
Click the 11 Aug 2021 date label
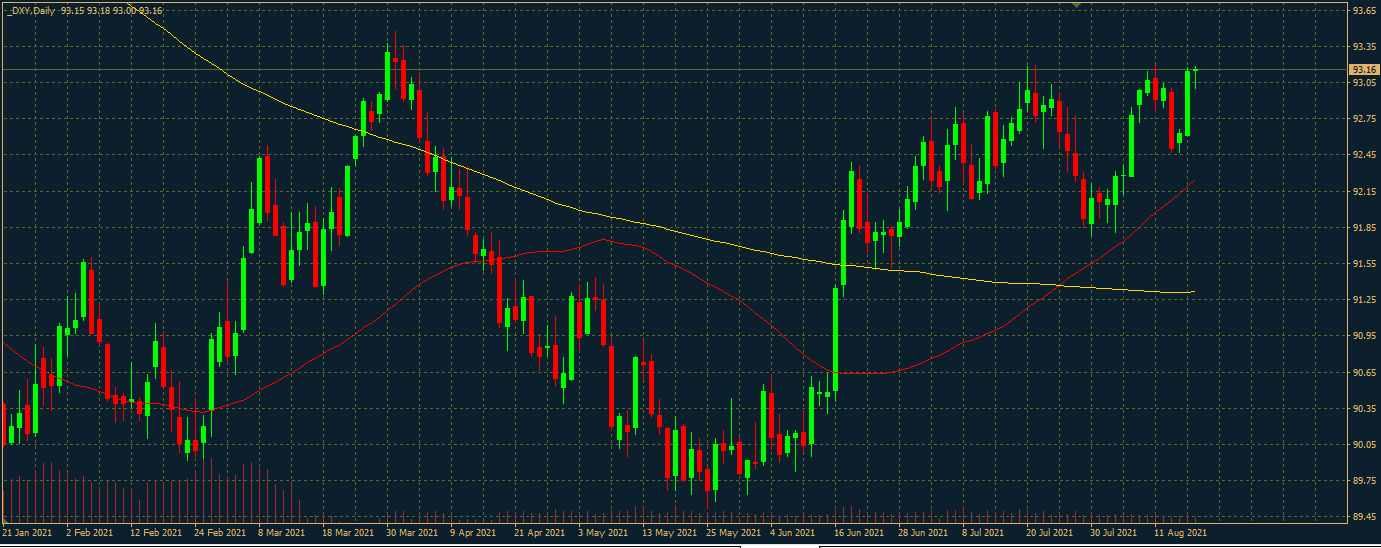pos(1181,534)
